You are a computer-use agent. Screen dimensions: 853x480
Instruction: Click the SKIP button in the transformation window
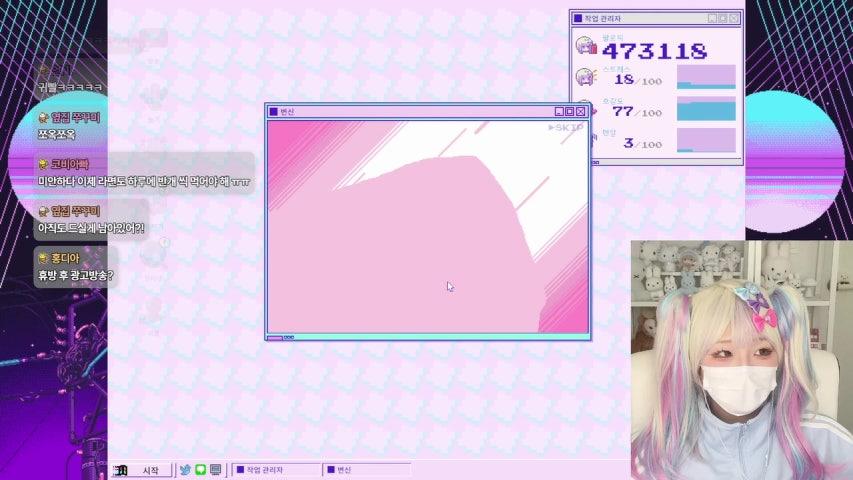click(x=566, y=127)
